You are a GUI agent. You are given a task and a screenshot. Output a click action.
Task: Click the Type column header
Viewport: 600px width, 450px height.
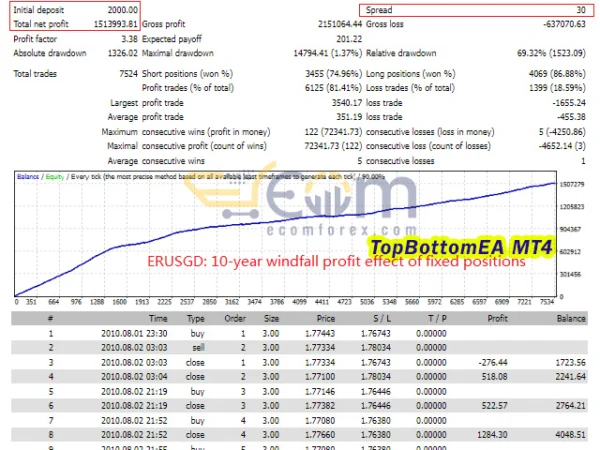point(196,318)
